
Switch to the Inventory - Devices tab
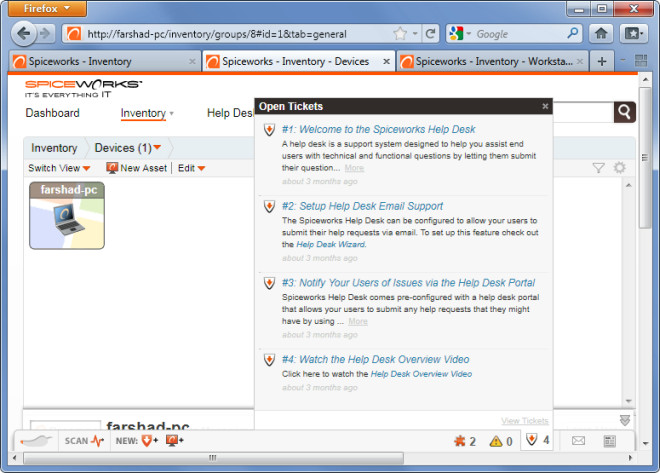pos(298,61)
